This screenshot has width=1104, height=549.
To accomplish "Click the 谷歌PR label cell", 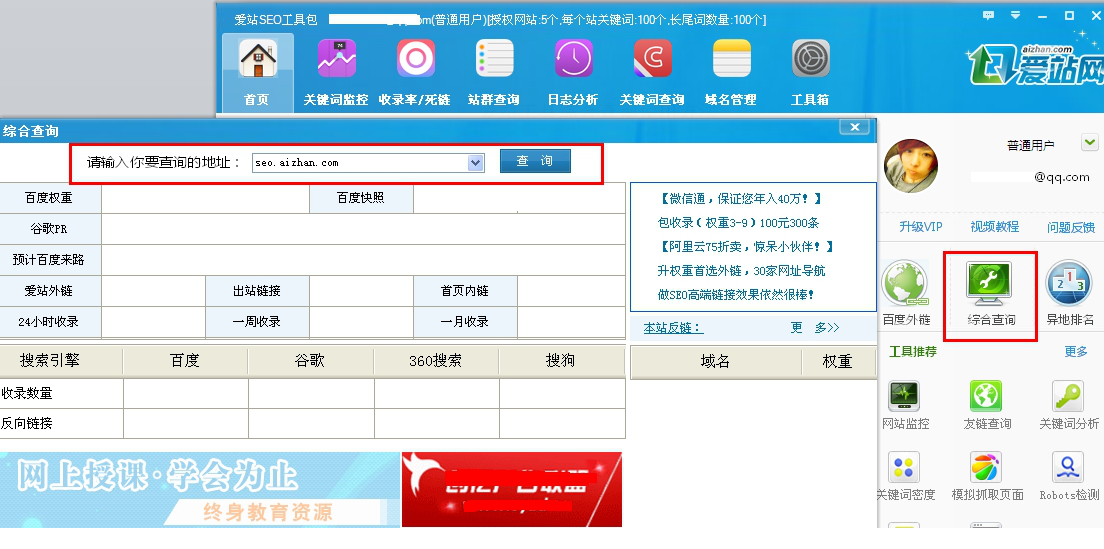I will (49, 229).
